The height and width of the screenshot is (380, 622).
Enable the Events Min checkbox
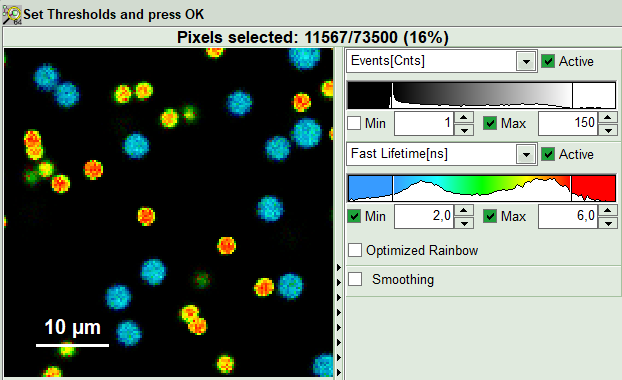tap(354, 123)
